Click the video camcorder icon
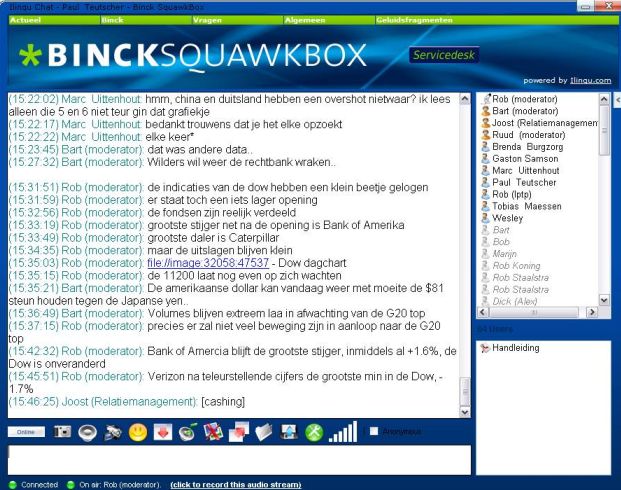The width and height of the screenshot is (621, 490). pos(113,433)
